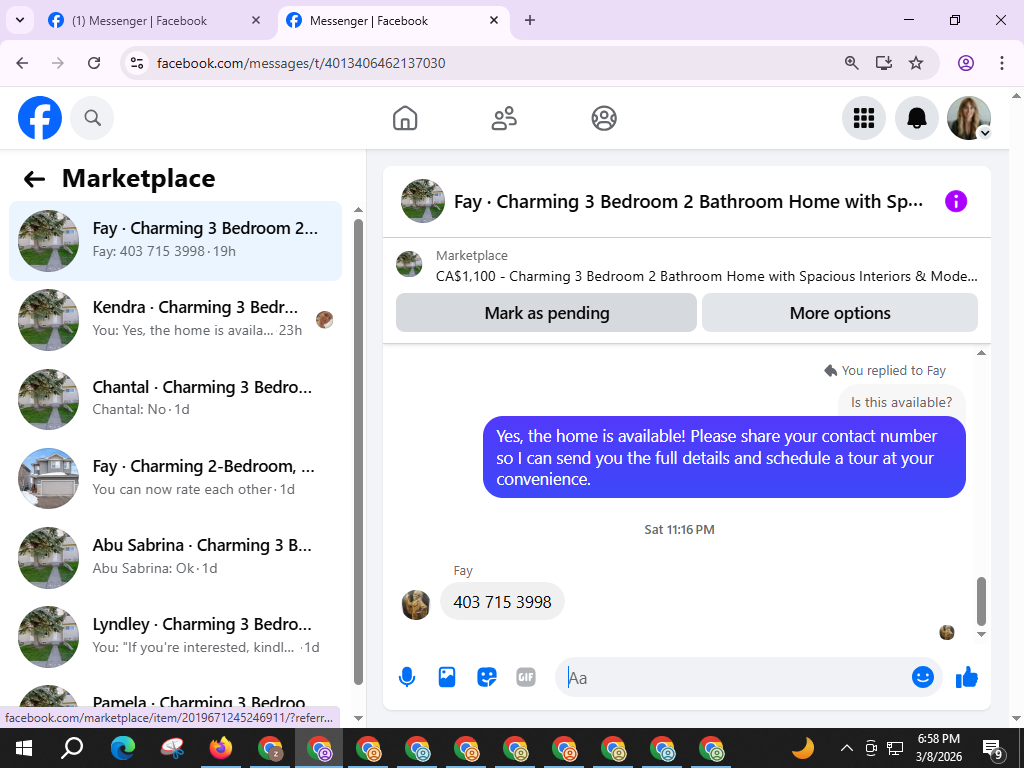
Task: Launch Firefox from taskbar
Action: coord(221,748)
